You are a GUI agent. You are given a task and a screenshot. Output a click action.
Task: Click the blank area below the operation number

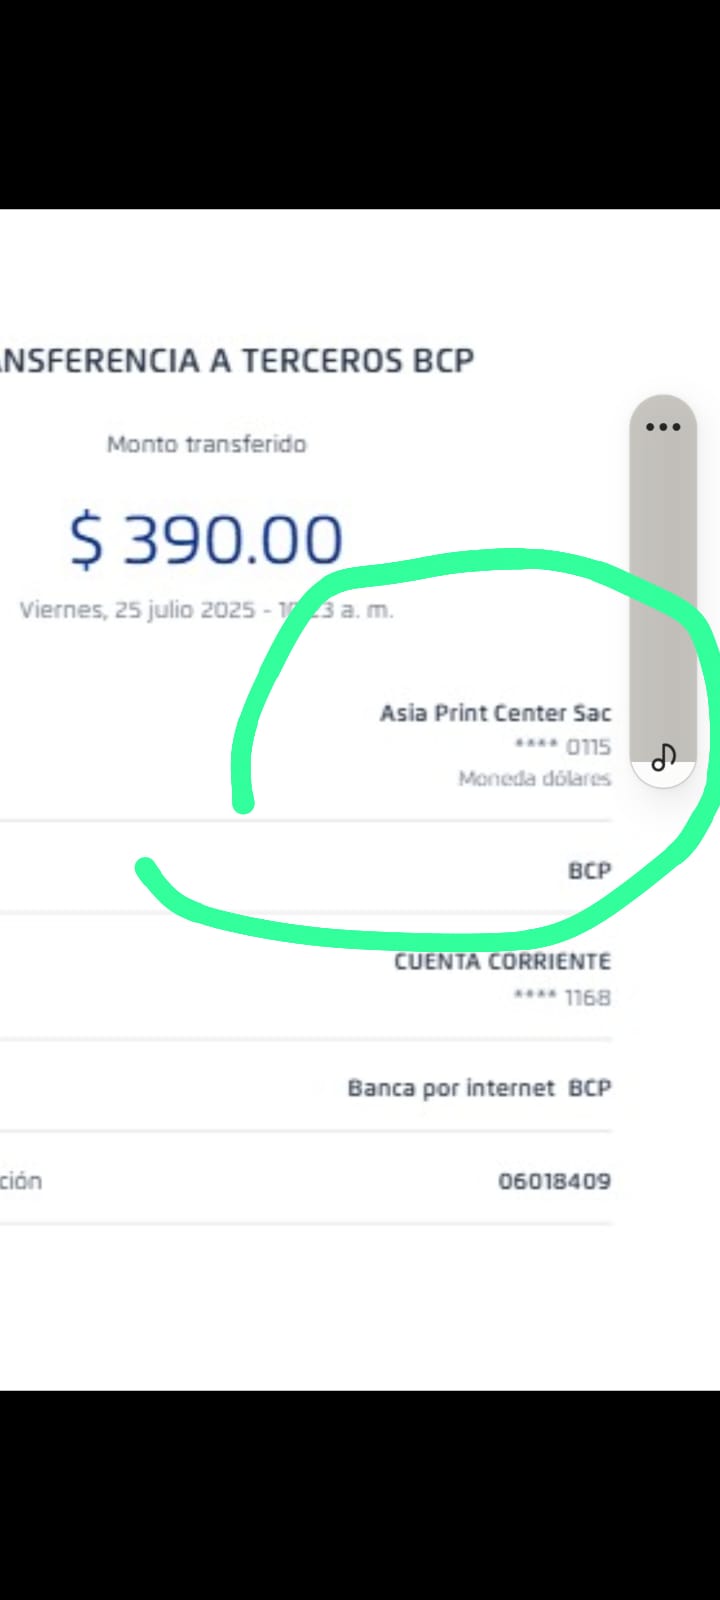(360, 1300)
